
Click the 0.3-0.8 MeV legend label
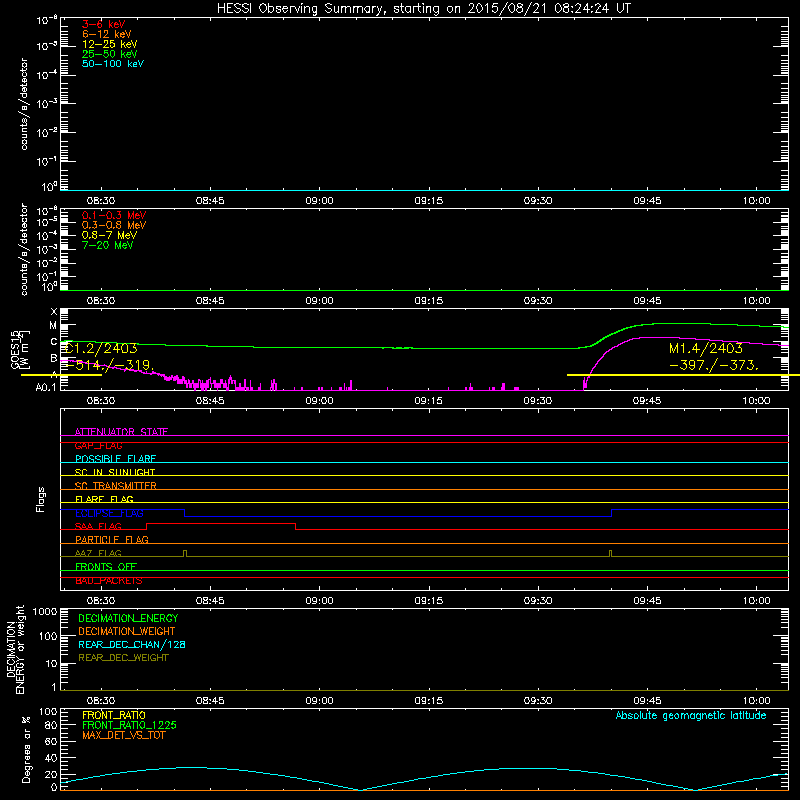pos(114,225)
